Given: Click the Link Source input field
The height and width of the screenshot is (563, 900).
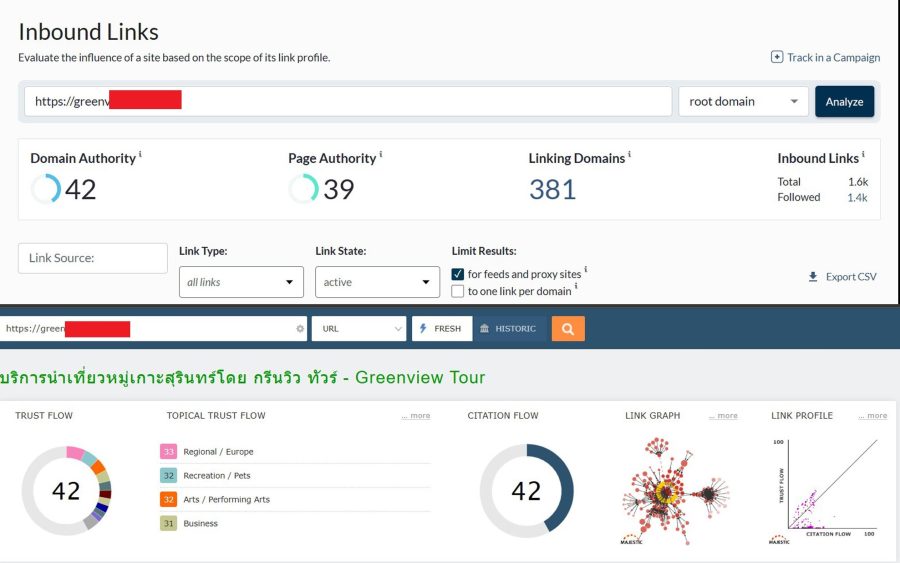Looking at the screenshot, I should [93, 258].
